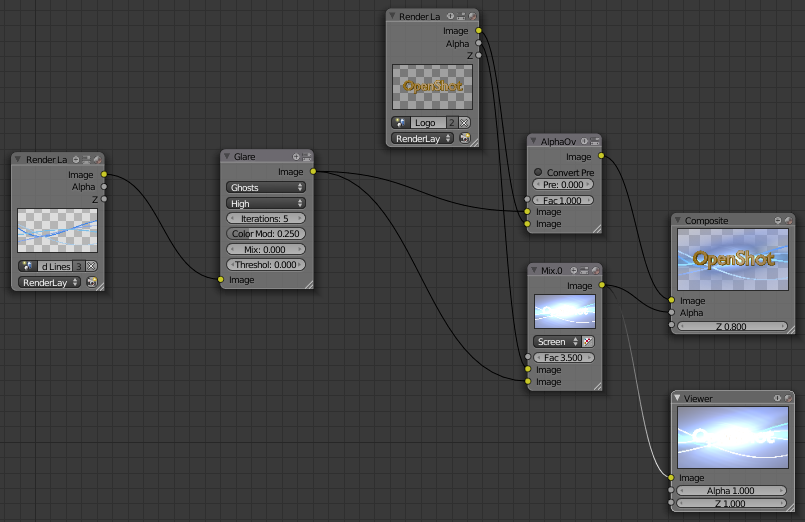The height and width of the screenshot is (522, 805).
Task: Unlink the Logo scene with the X icon
Action: (464, 122)
